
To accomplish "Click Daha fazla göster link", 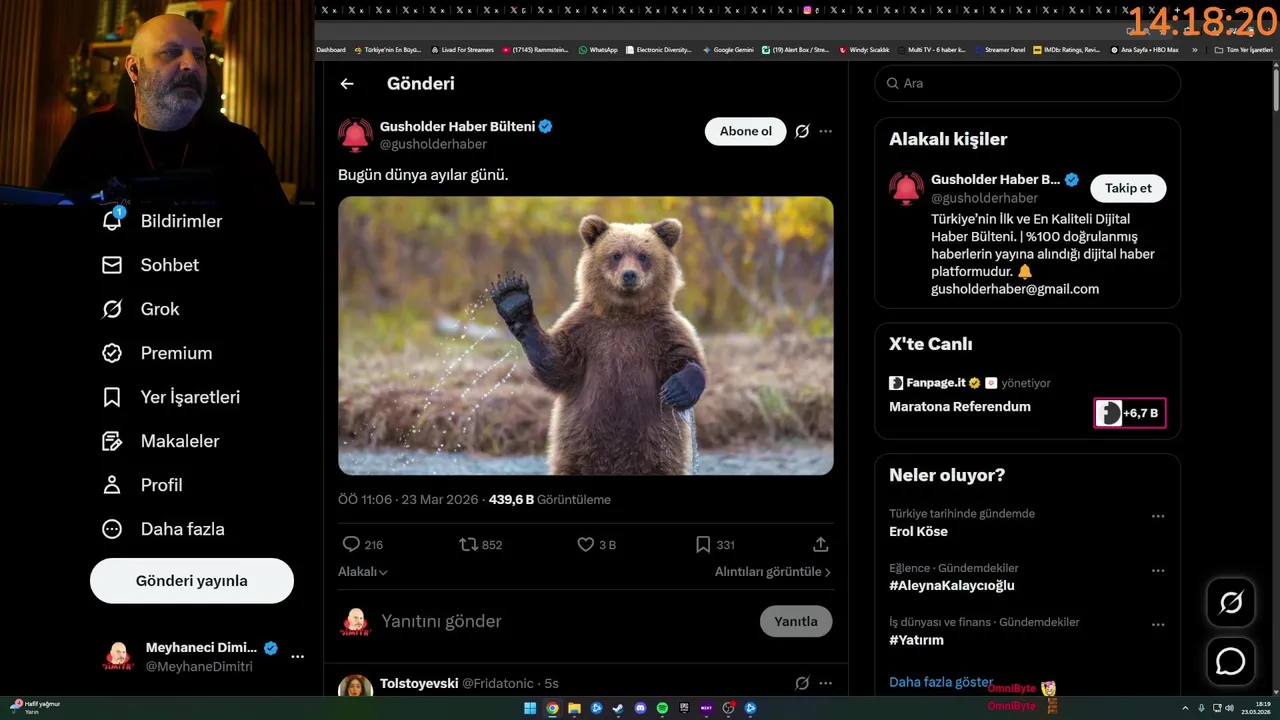I will [x=941, y=682].
